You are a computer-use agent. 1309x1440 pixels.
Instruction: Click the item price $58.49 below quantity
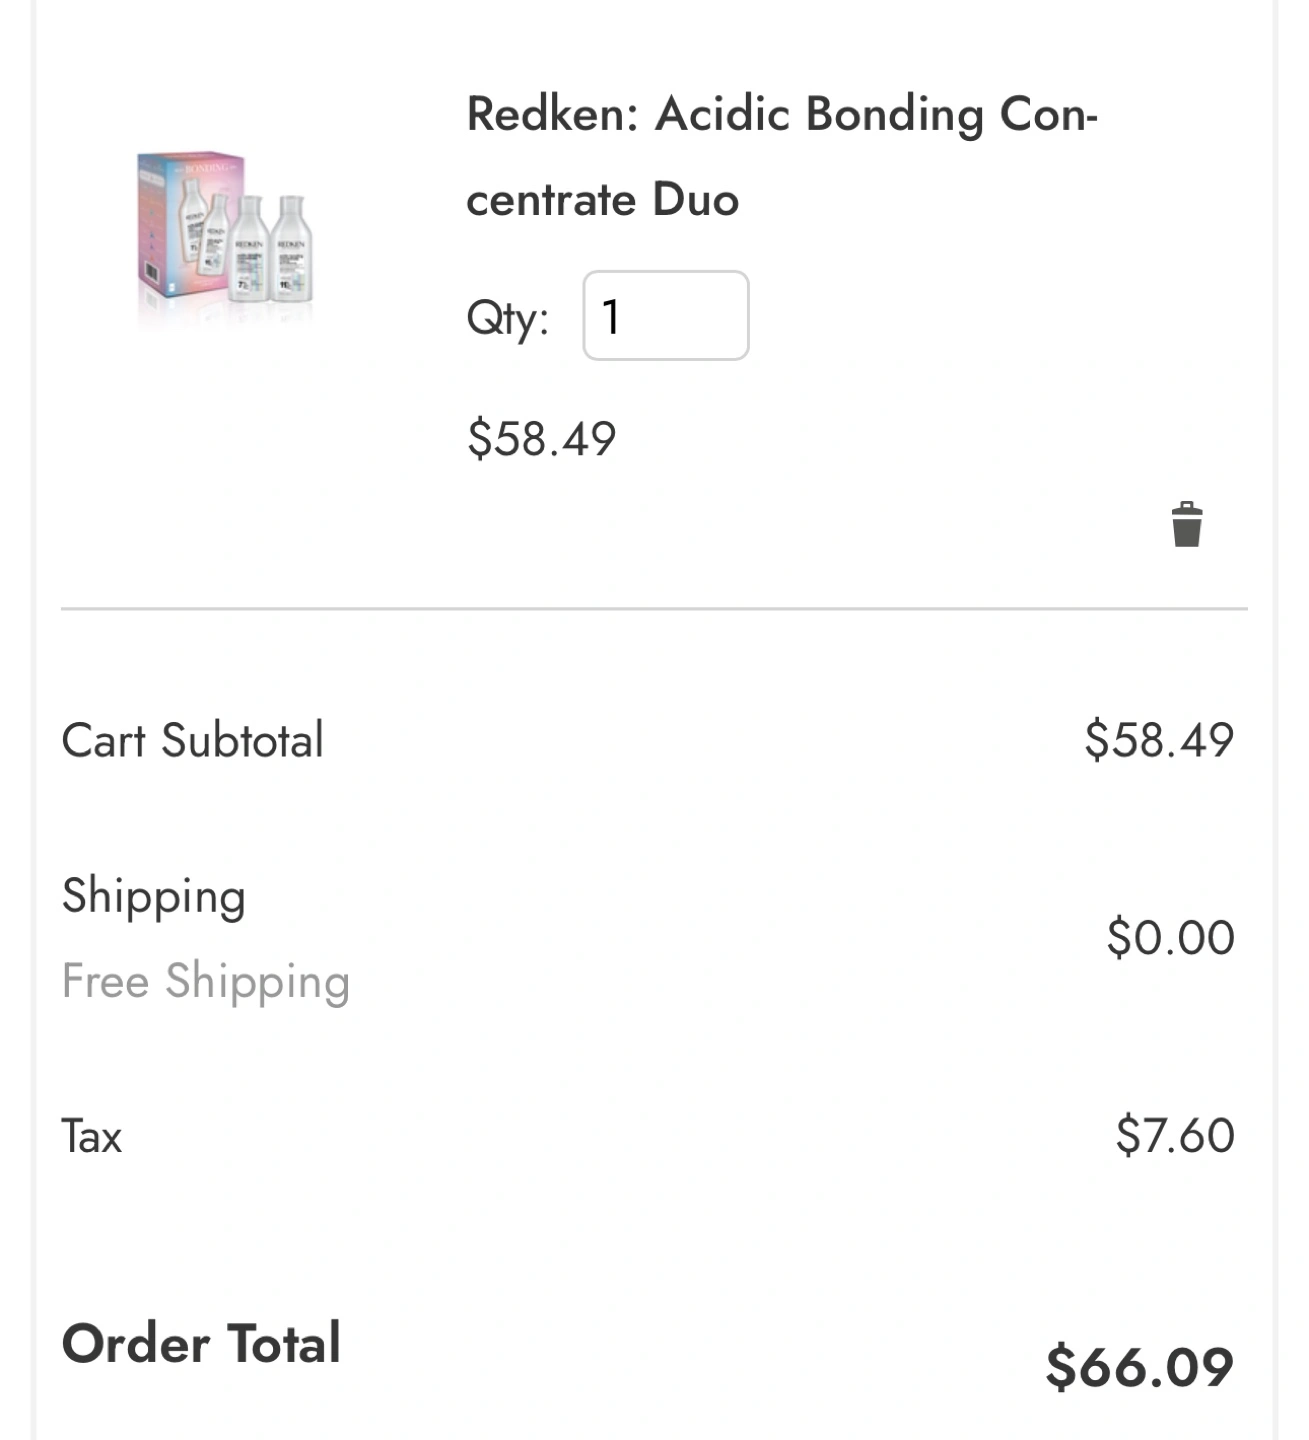click(541, 438)
